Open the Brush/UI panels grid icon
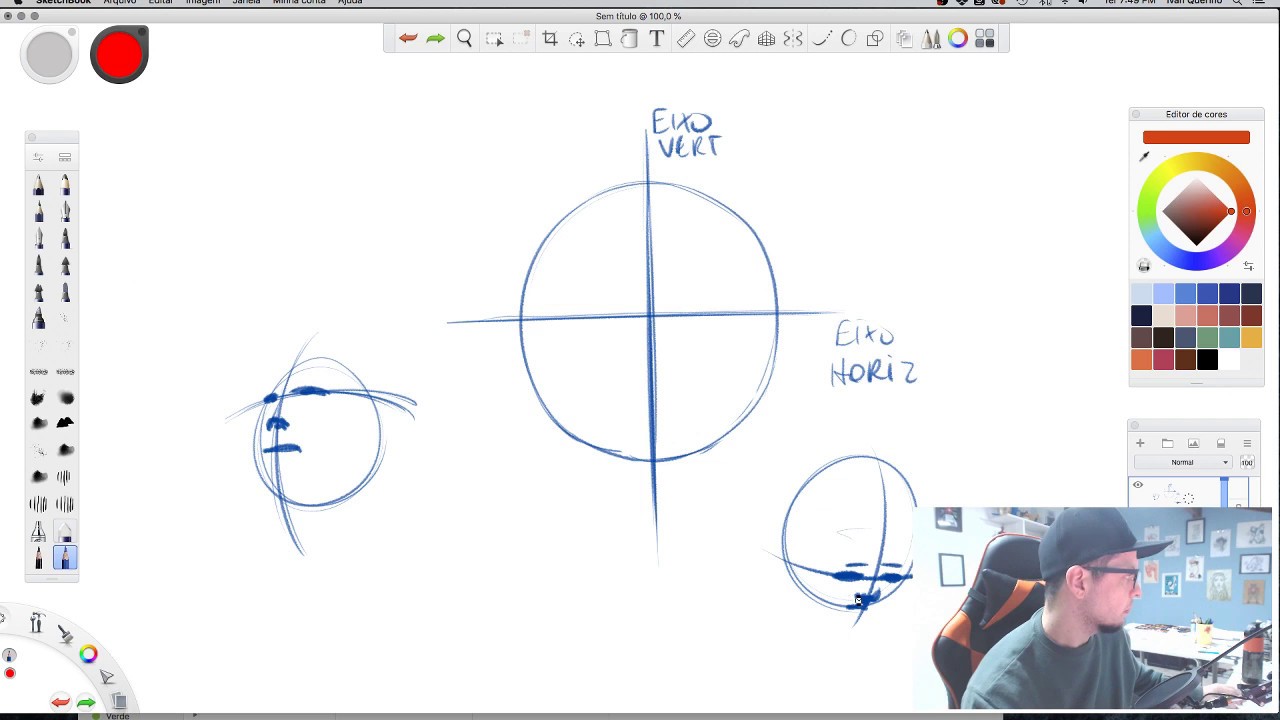This screenshot has height=720, width=1280. [x=985, y=39]
